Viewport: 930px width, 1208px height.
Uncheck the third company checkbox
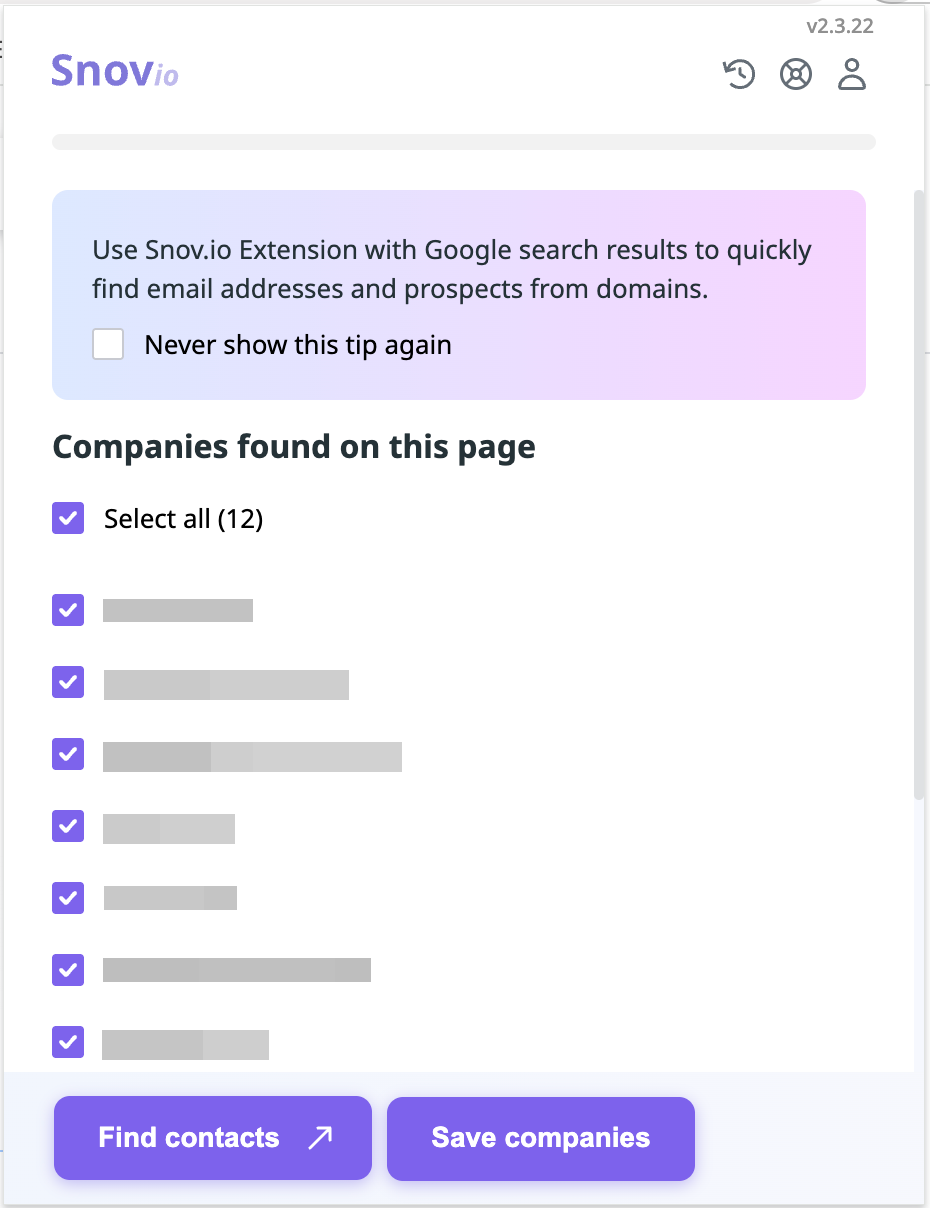68,754
